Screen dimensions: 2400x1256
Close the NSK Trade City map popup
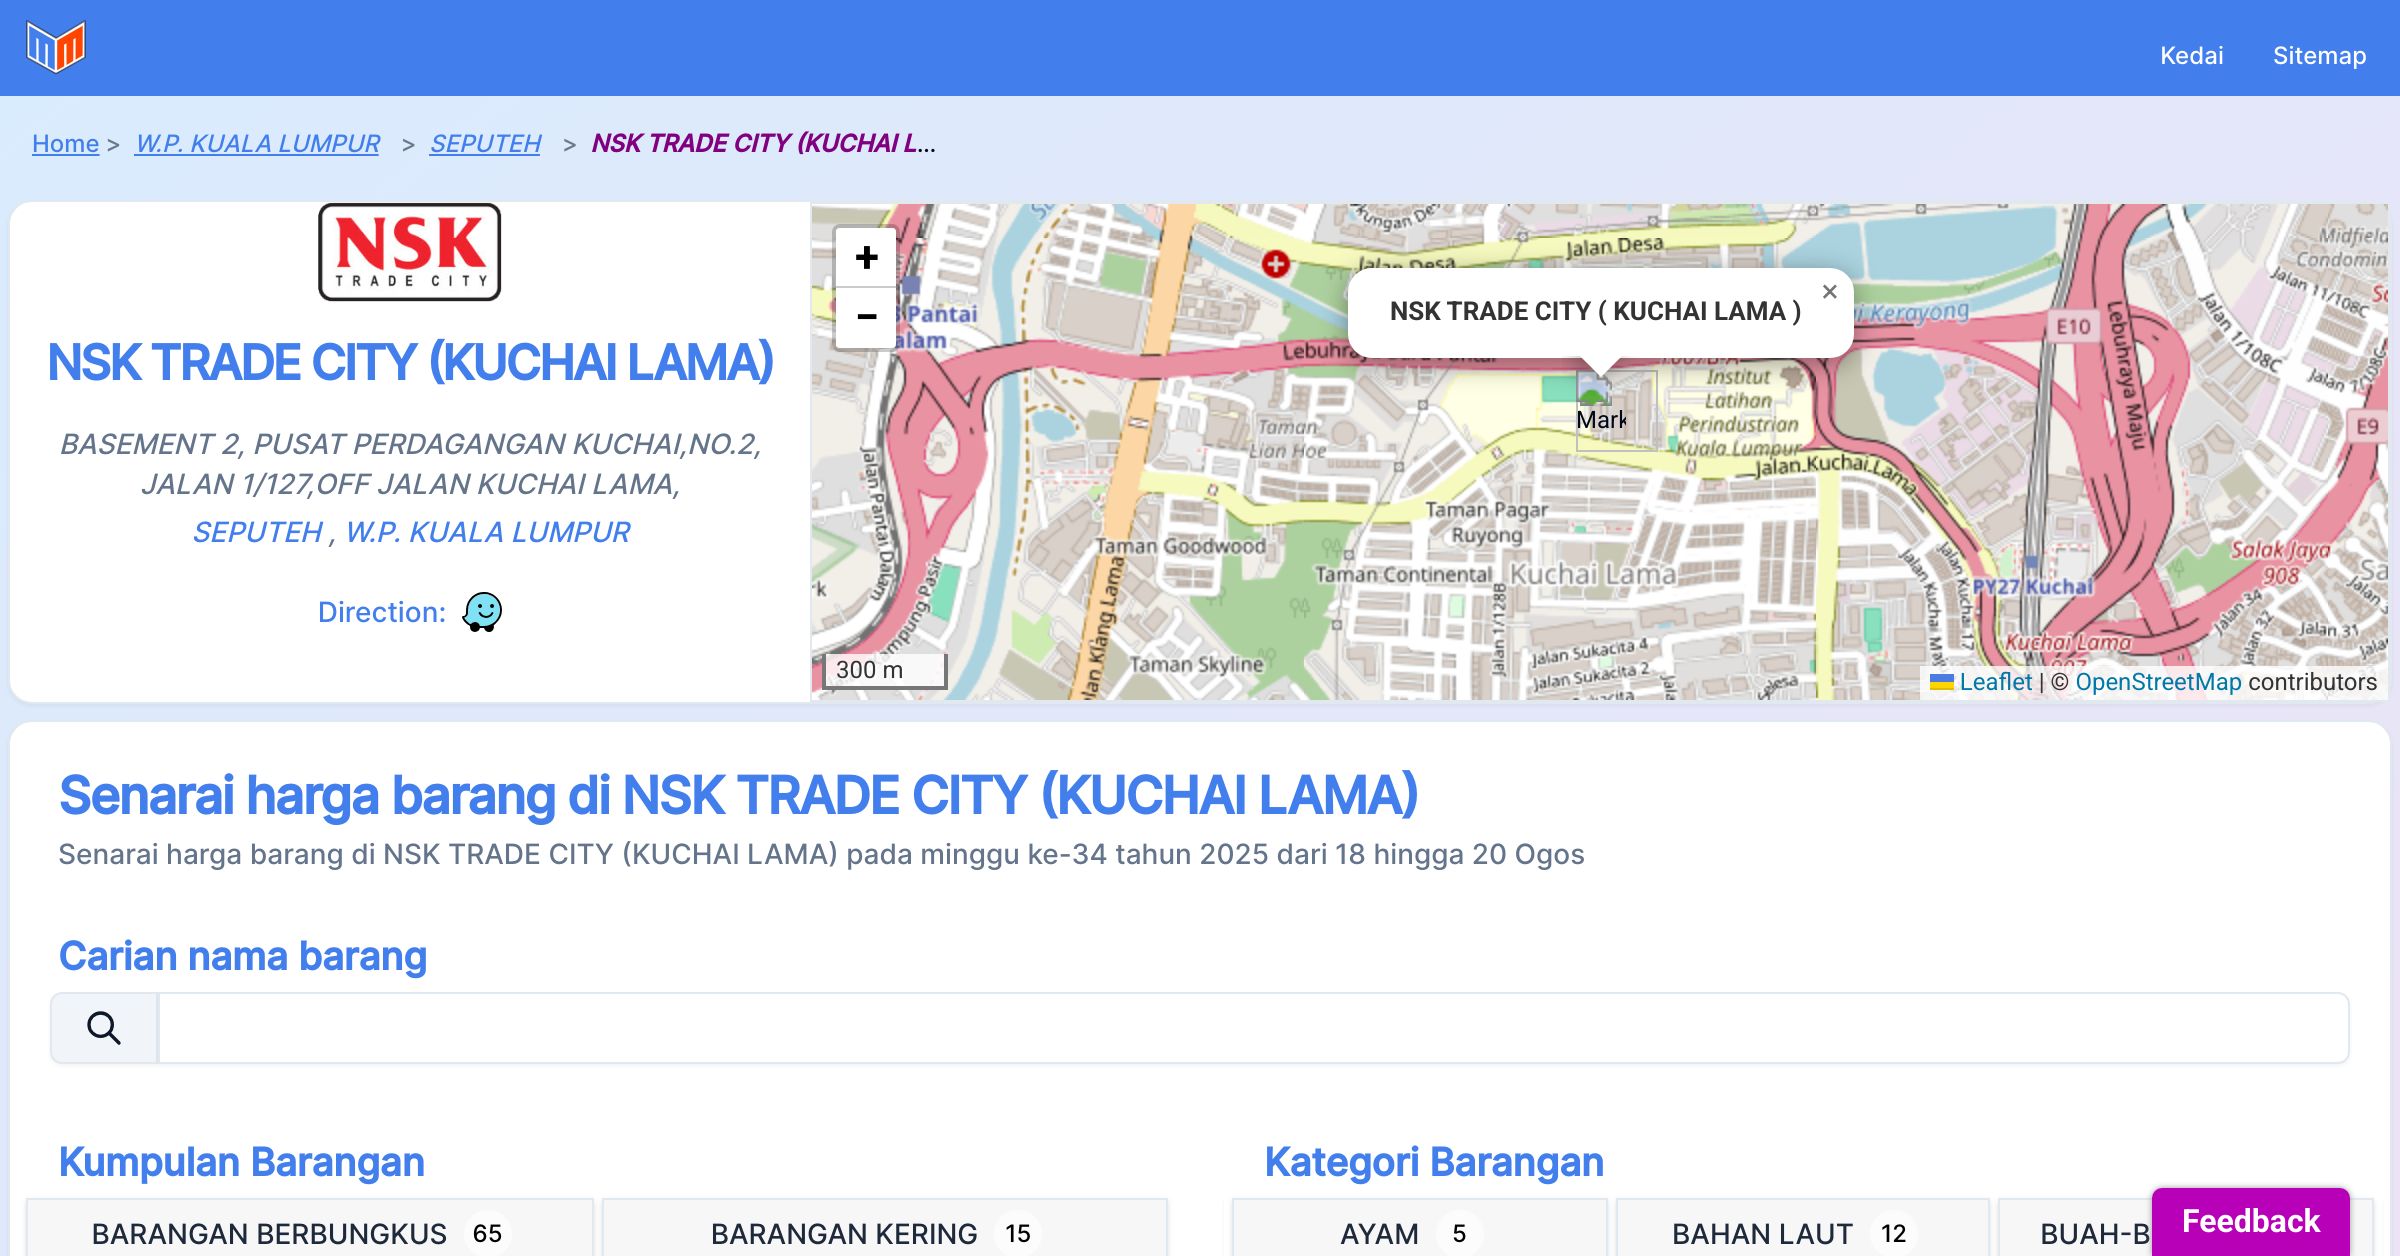tap(1829, 292)
